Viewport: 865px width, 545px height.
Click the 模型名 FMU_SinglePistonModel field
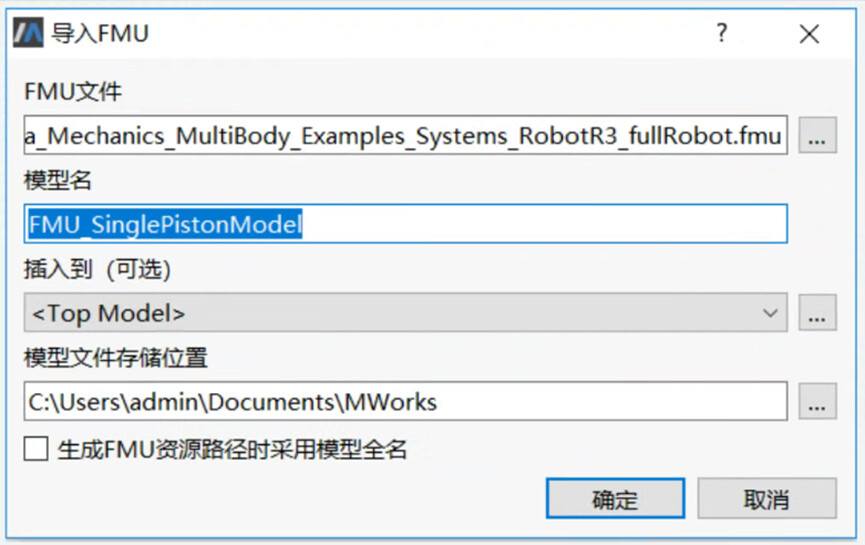click(405, 223)
